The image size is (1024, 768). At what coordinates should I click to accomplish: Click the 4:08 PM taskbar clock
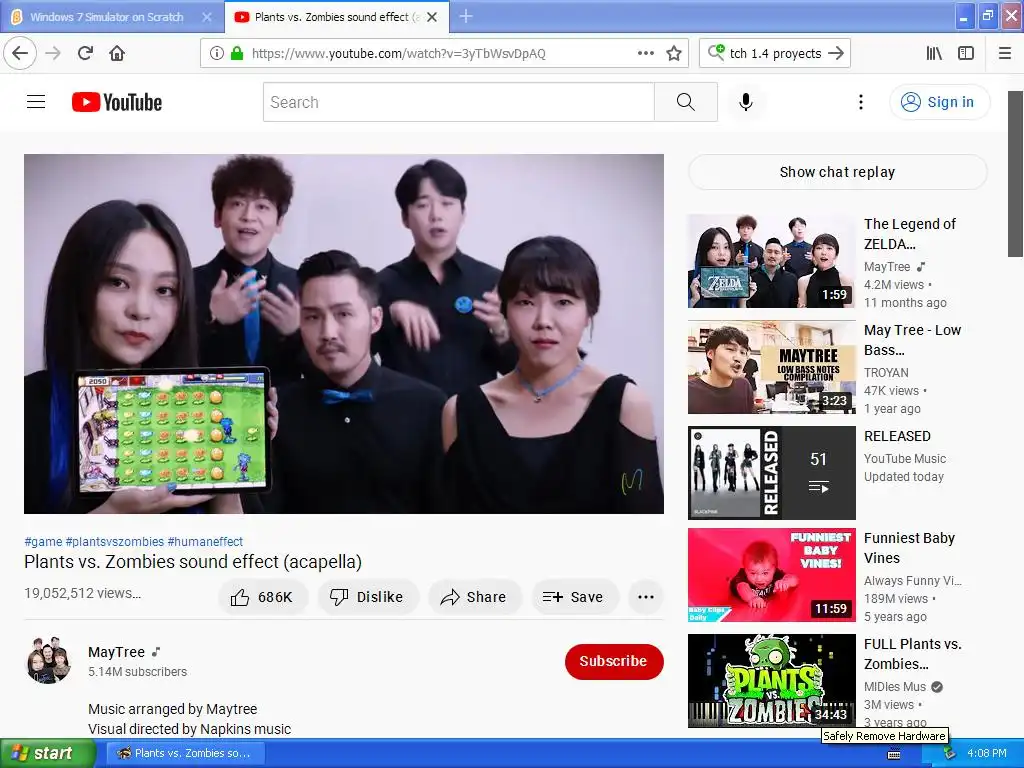click(987, 753)
